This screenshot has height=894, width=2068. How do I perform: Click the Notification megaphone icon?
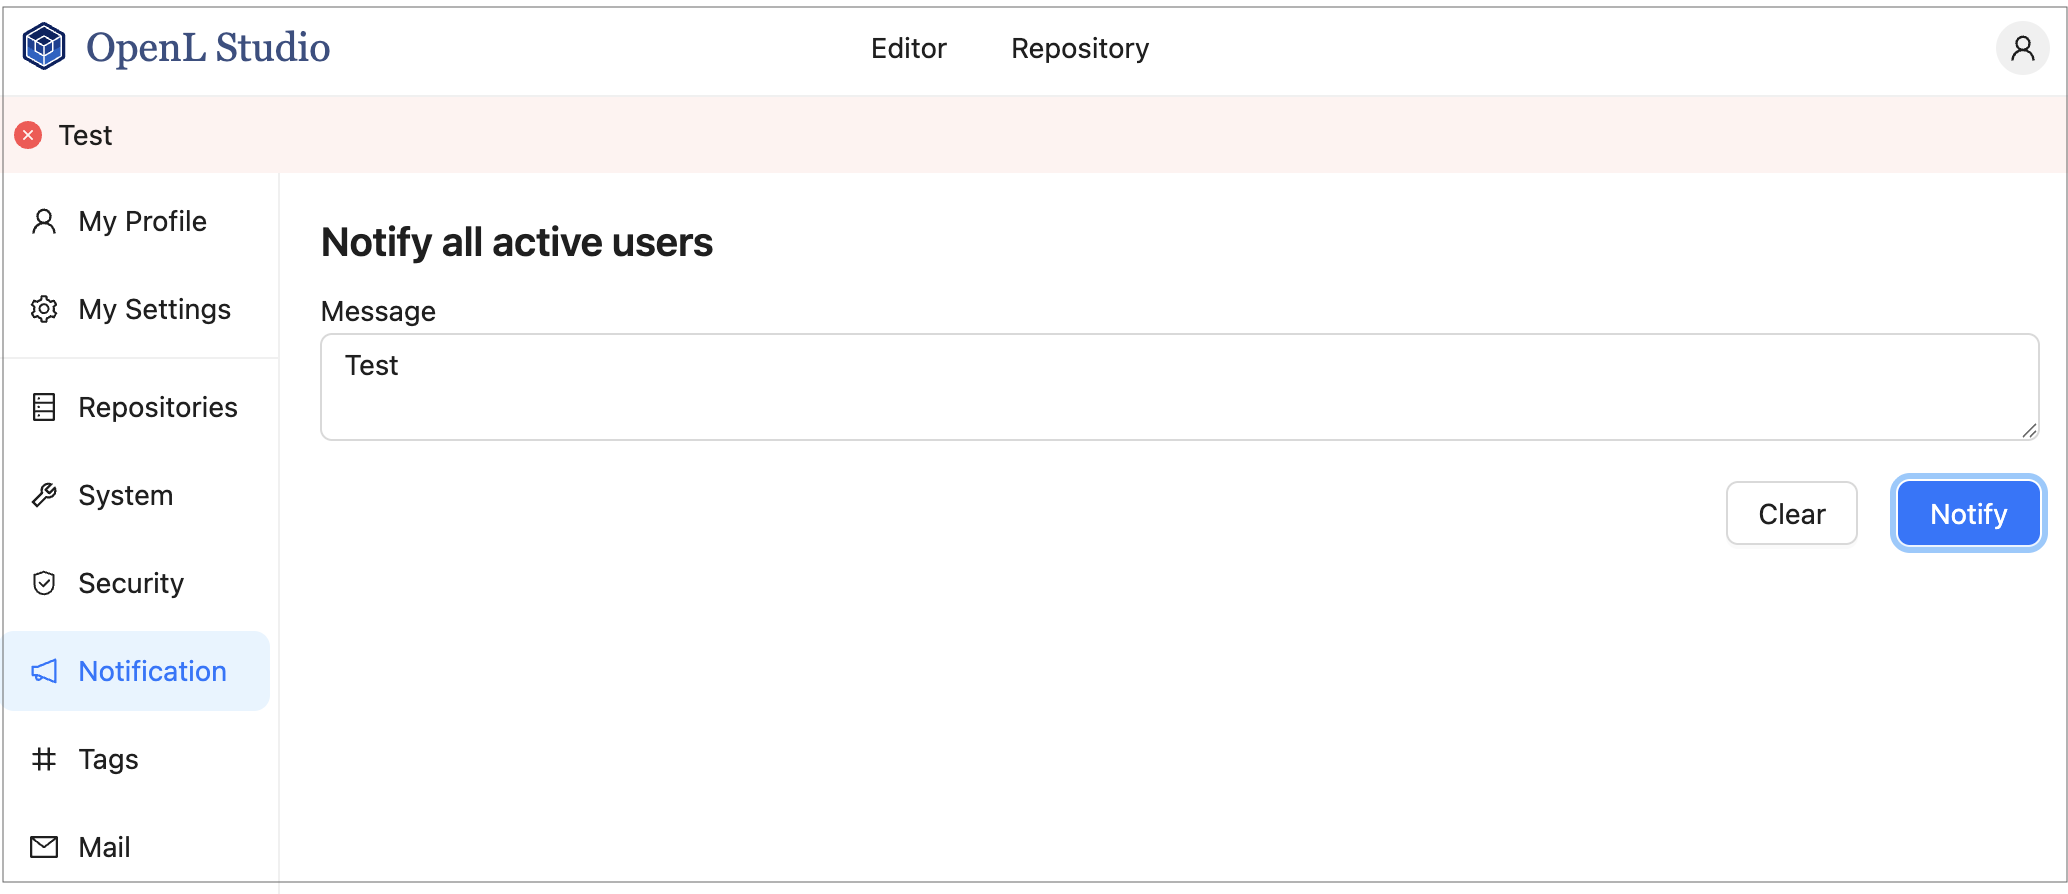[44, 671]
